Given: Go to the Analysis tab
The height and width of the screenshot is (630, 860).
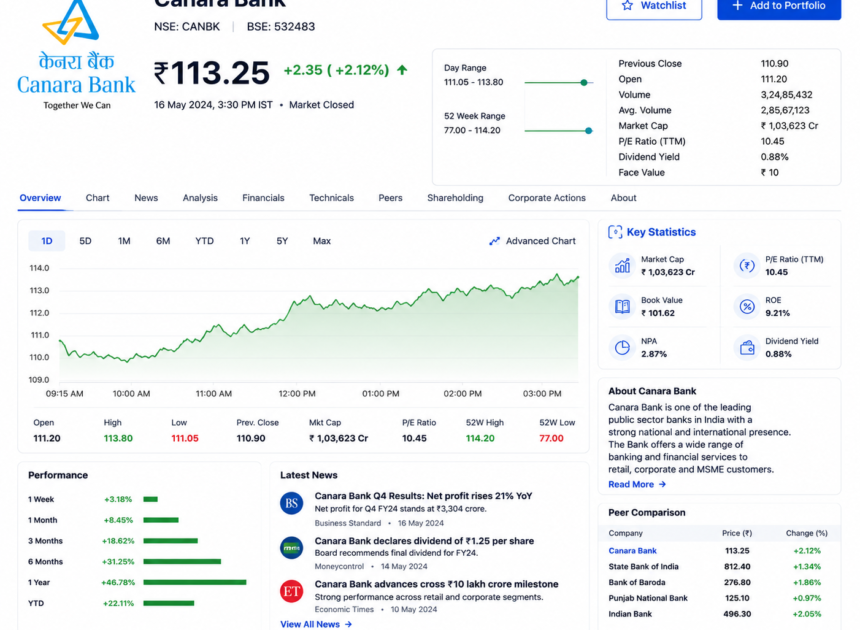Looking at the screenshot, I should [x=200, y=198].
